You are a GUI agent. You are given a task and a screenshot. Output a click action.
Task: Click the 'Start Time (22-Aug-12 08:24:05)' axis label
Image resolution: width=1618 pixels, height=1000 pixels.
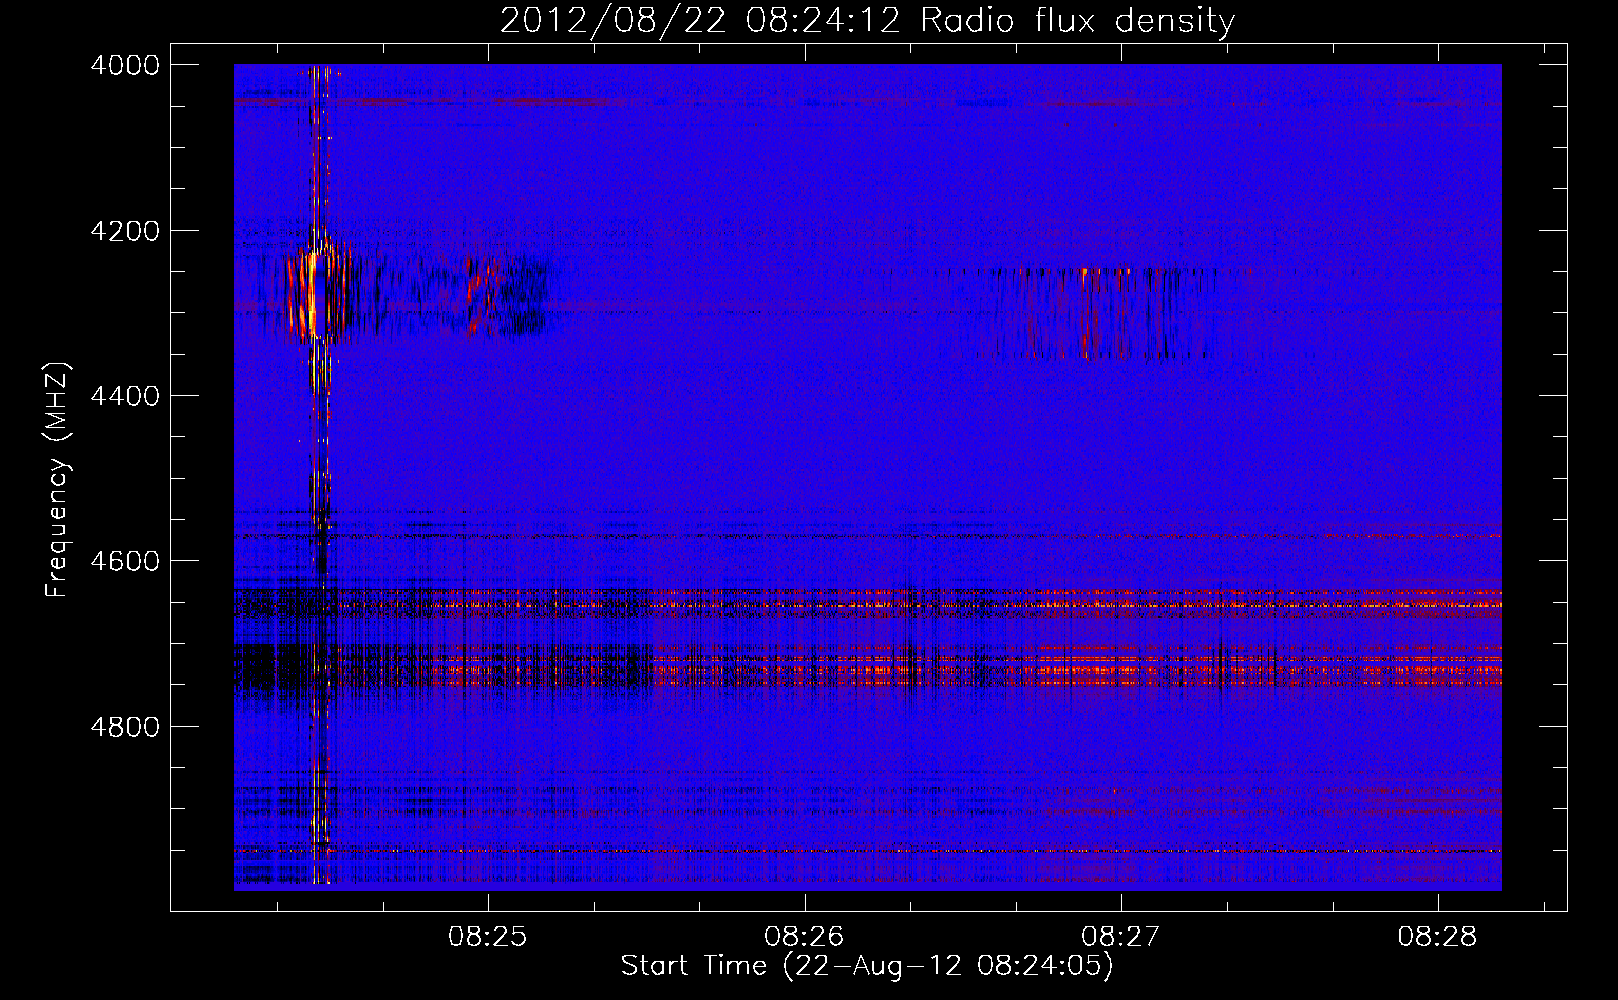867,966
